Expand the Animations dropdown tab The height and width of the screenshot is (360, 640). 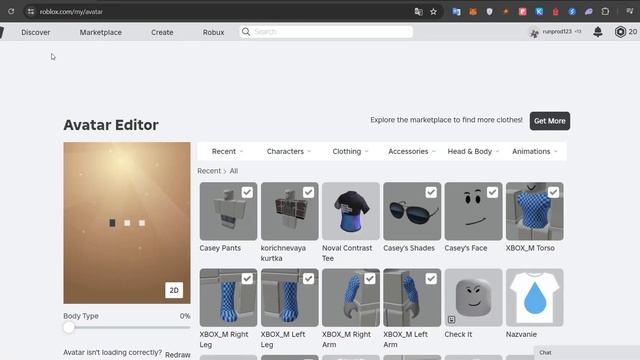pyautogui.click(x=534, y=151)
